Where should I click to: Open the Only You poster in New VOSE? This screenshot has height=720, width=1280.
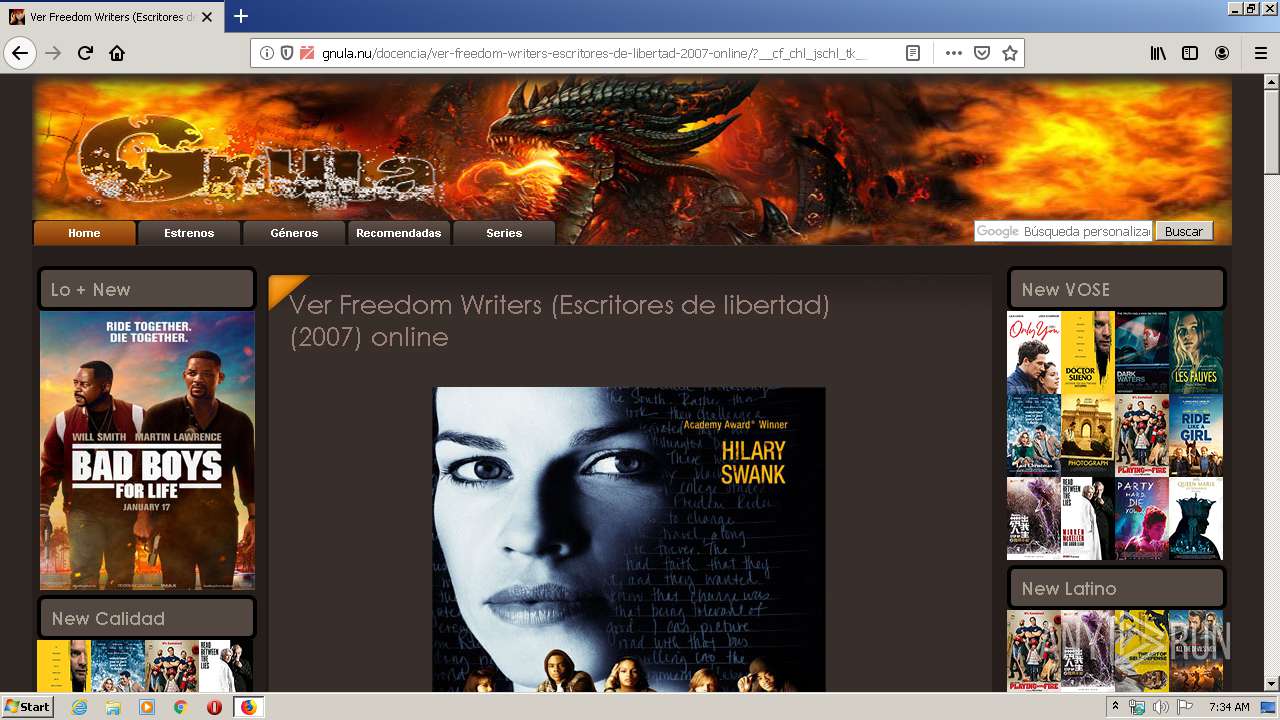pos(1033,353)
